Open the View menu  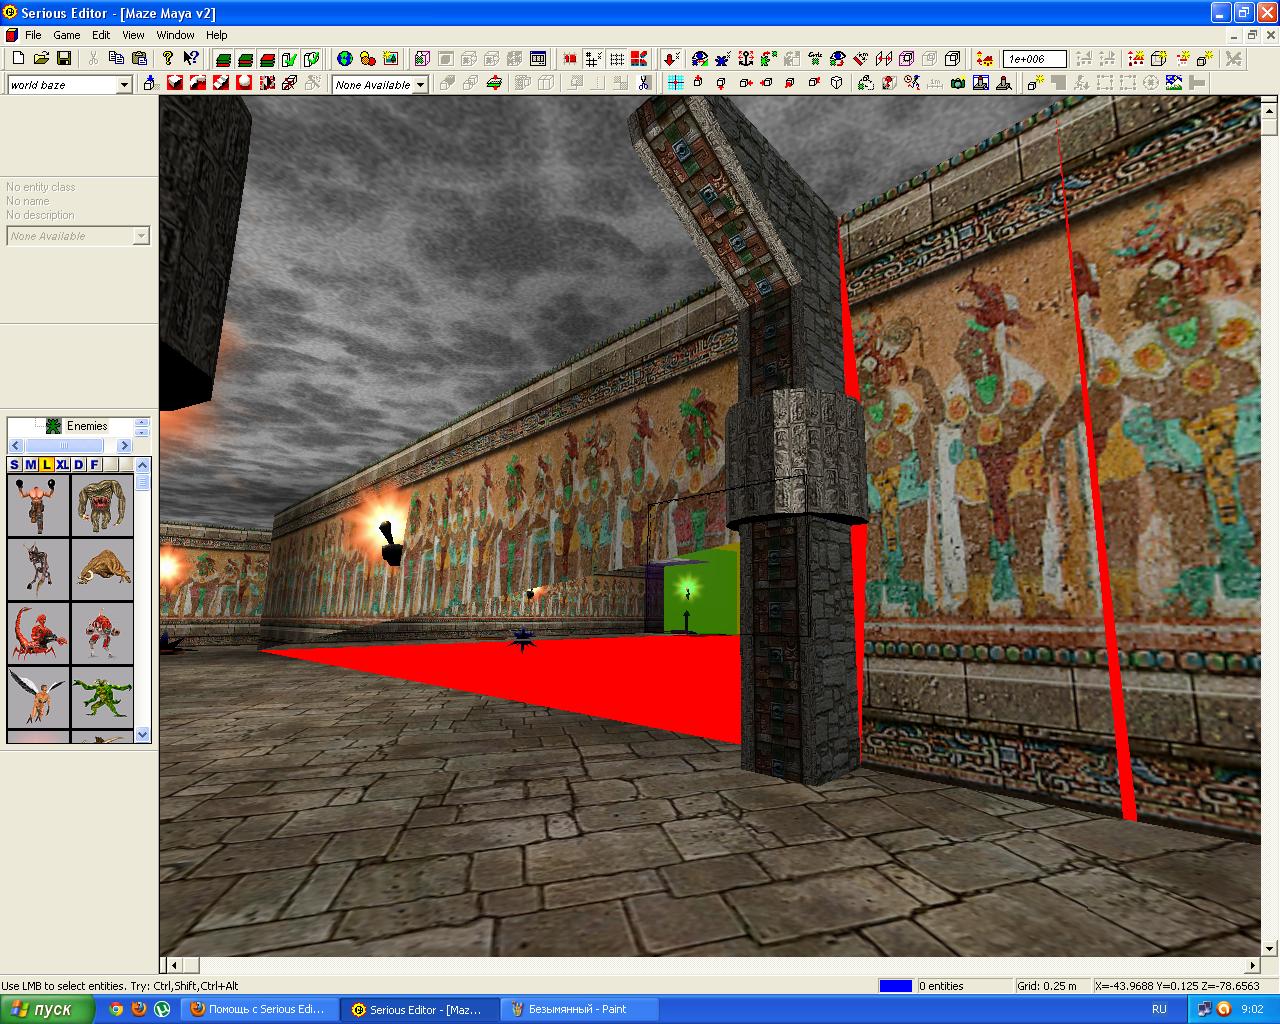tap(133, 35)
